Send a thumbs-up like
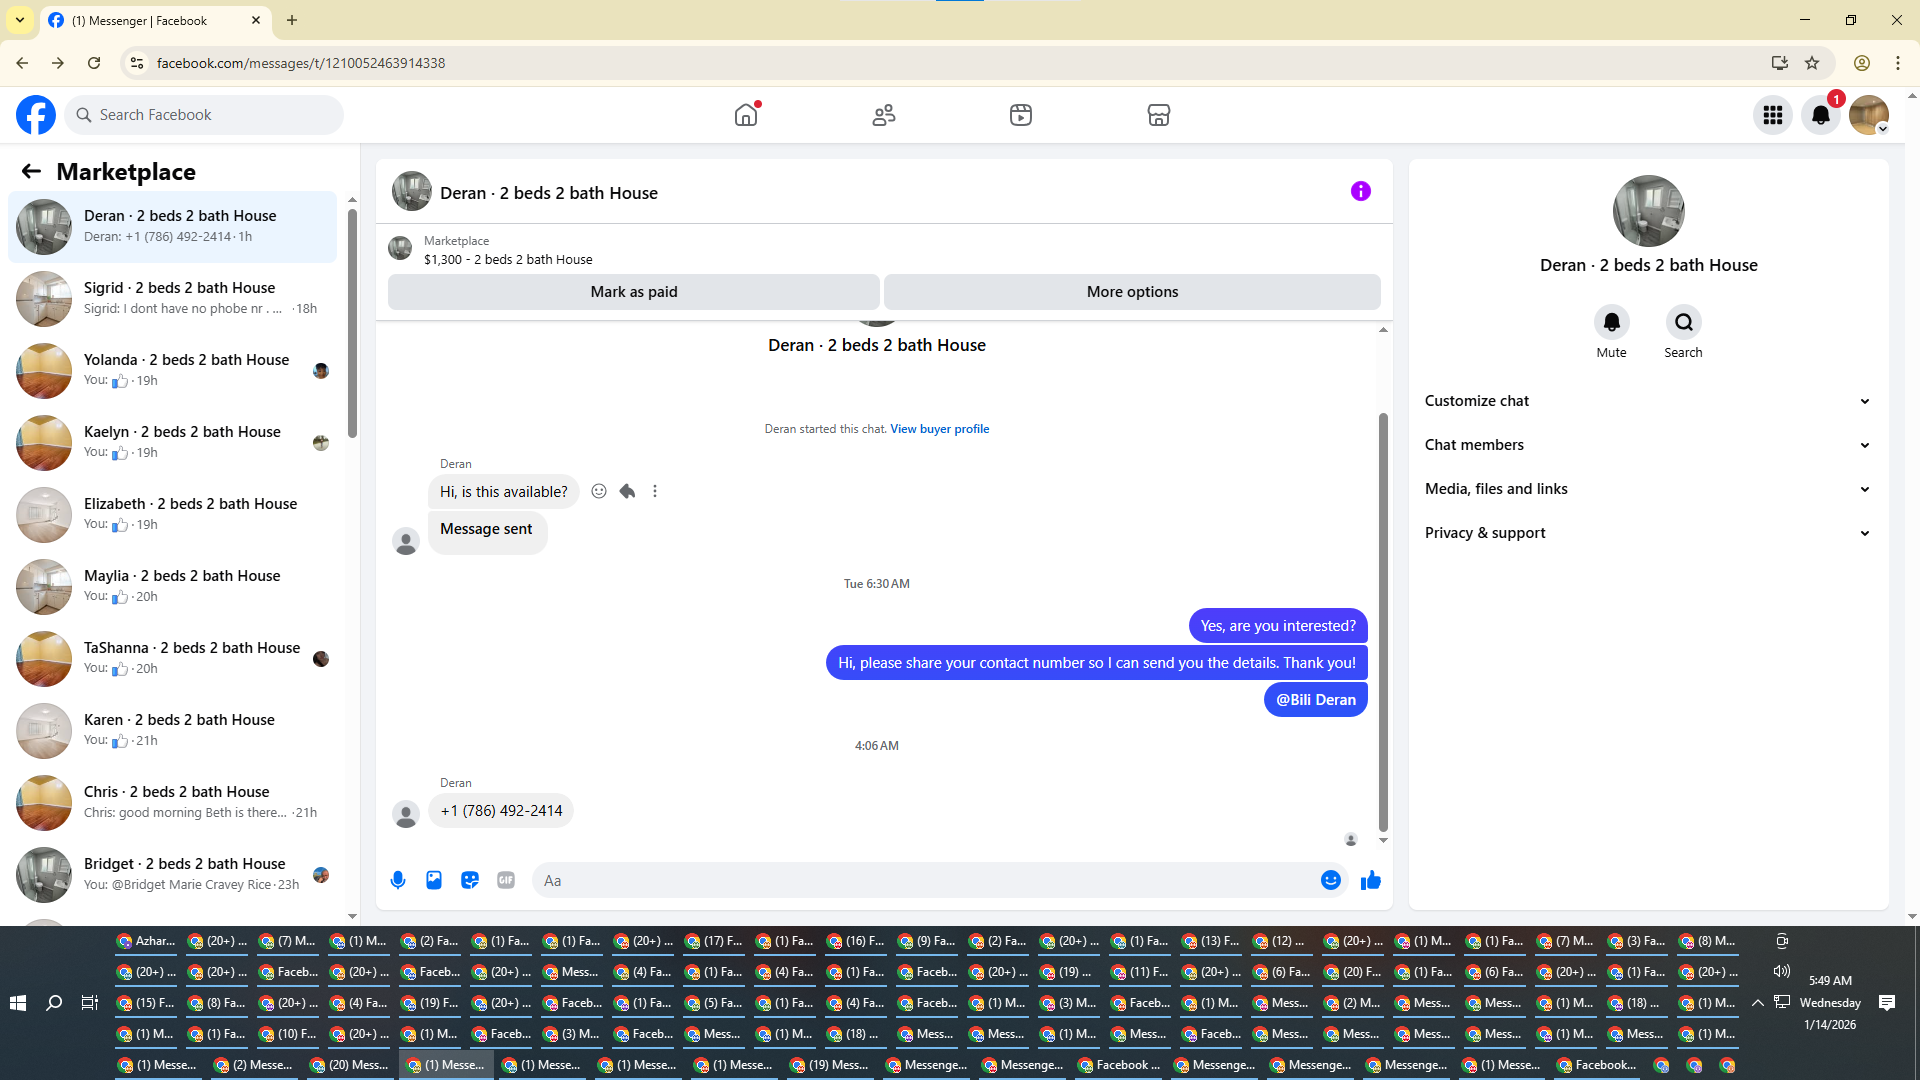This screenshot has width=1920, height=1080. click(x=1370, y=880)
